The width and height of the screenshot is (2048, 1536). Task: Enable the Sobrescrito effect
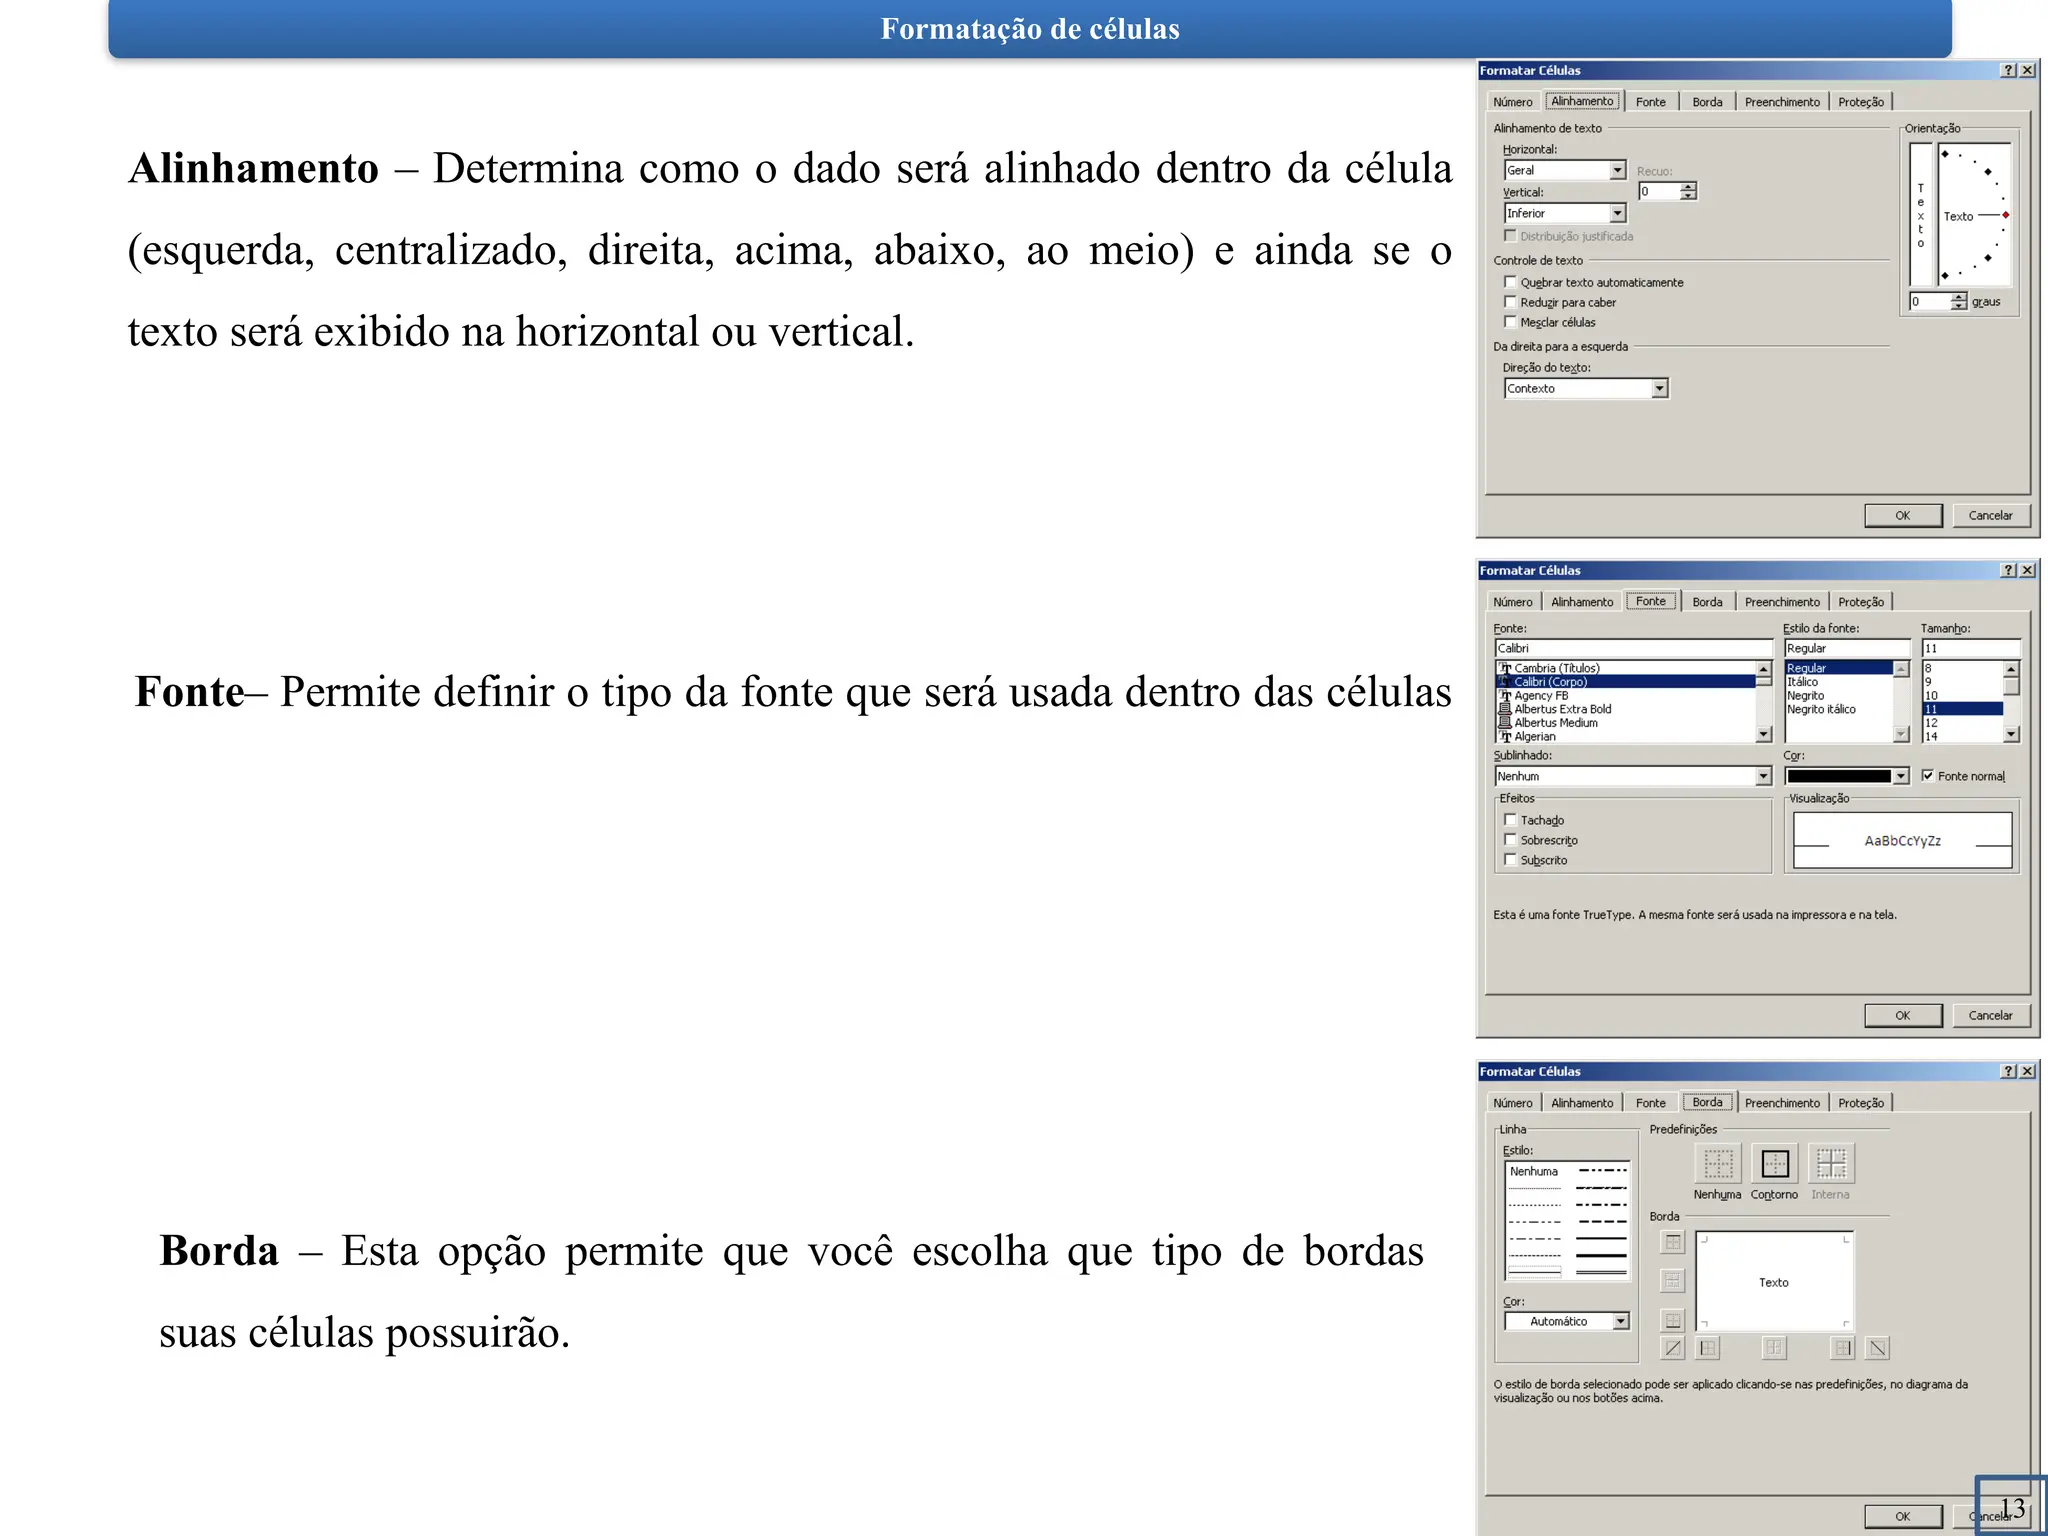pos(1510,840)
